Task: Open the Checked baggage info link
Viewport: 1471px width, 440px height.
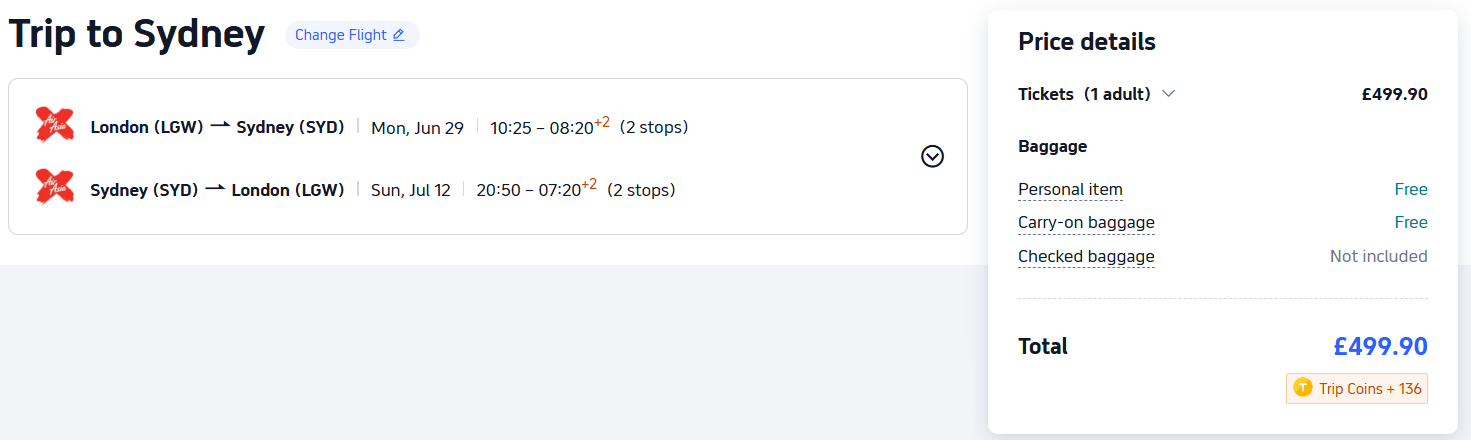Action: click(1086, 256)
